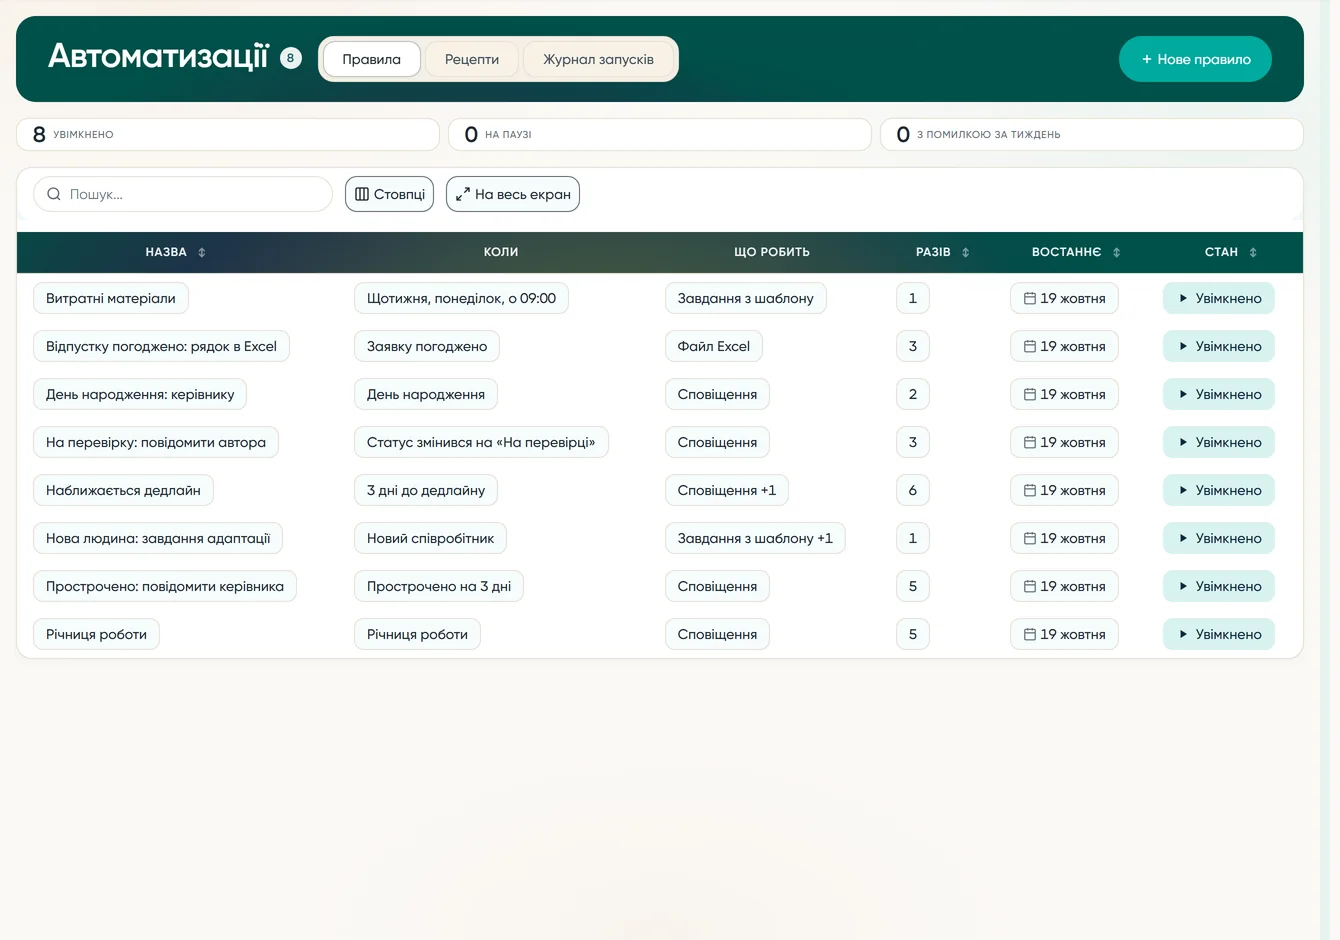Toggle Увімкнено status for Нова людина rule
The width and height of the screenshot is (1340, 940).
pos(1219,538)
